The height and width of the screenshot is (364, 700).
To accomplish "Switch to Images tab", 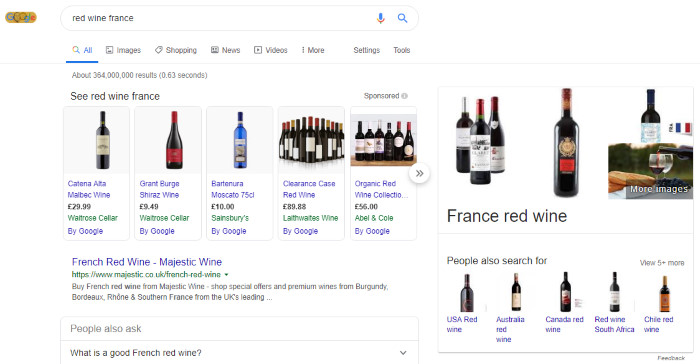I will point(123,50).
